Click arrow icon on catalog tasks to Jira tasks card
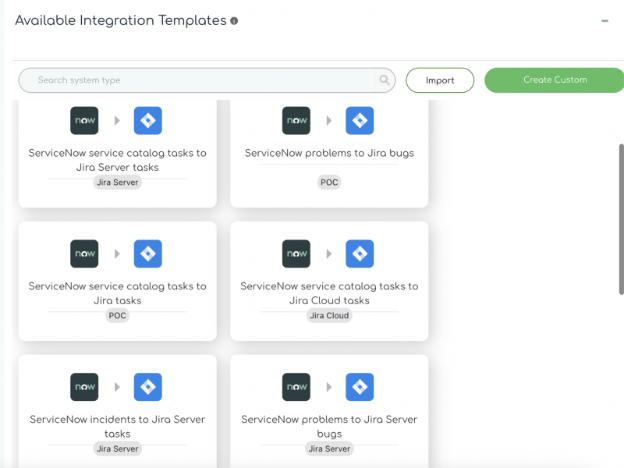 [x=117, y=254]
